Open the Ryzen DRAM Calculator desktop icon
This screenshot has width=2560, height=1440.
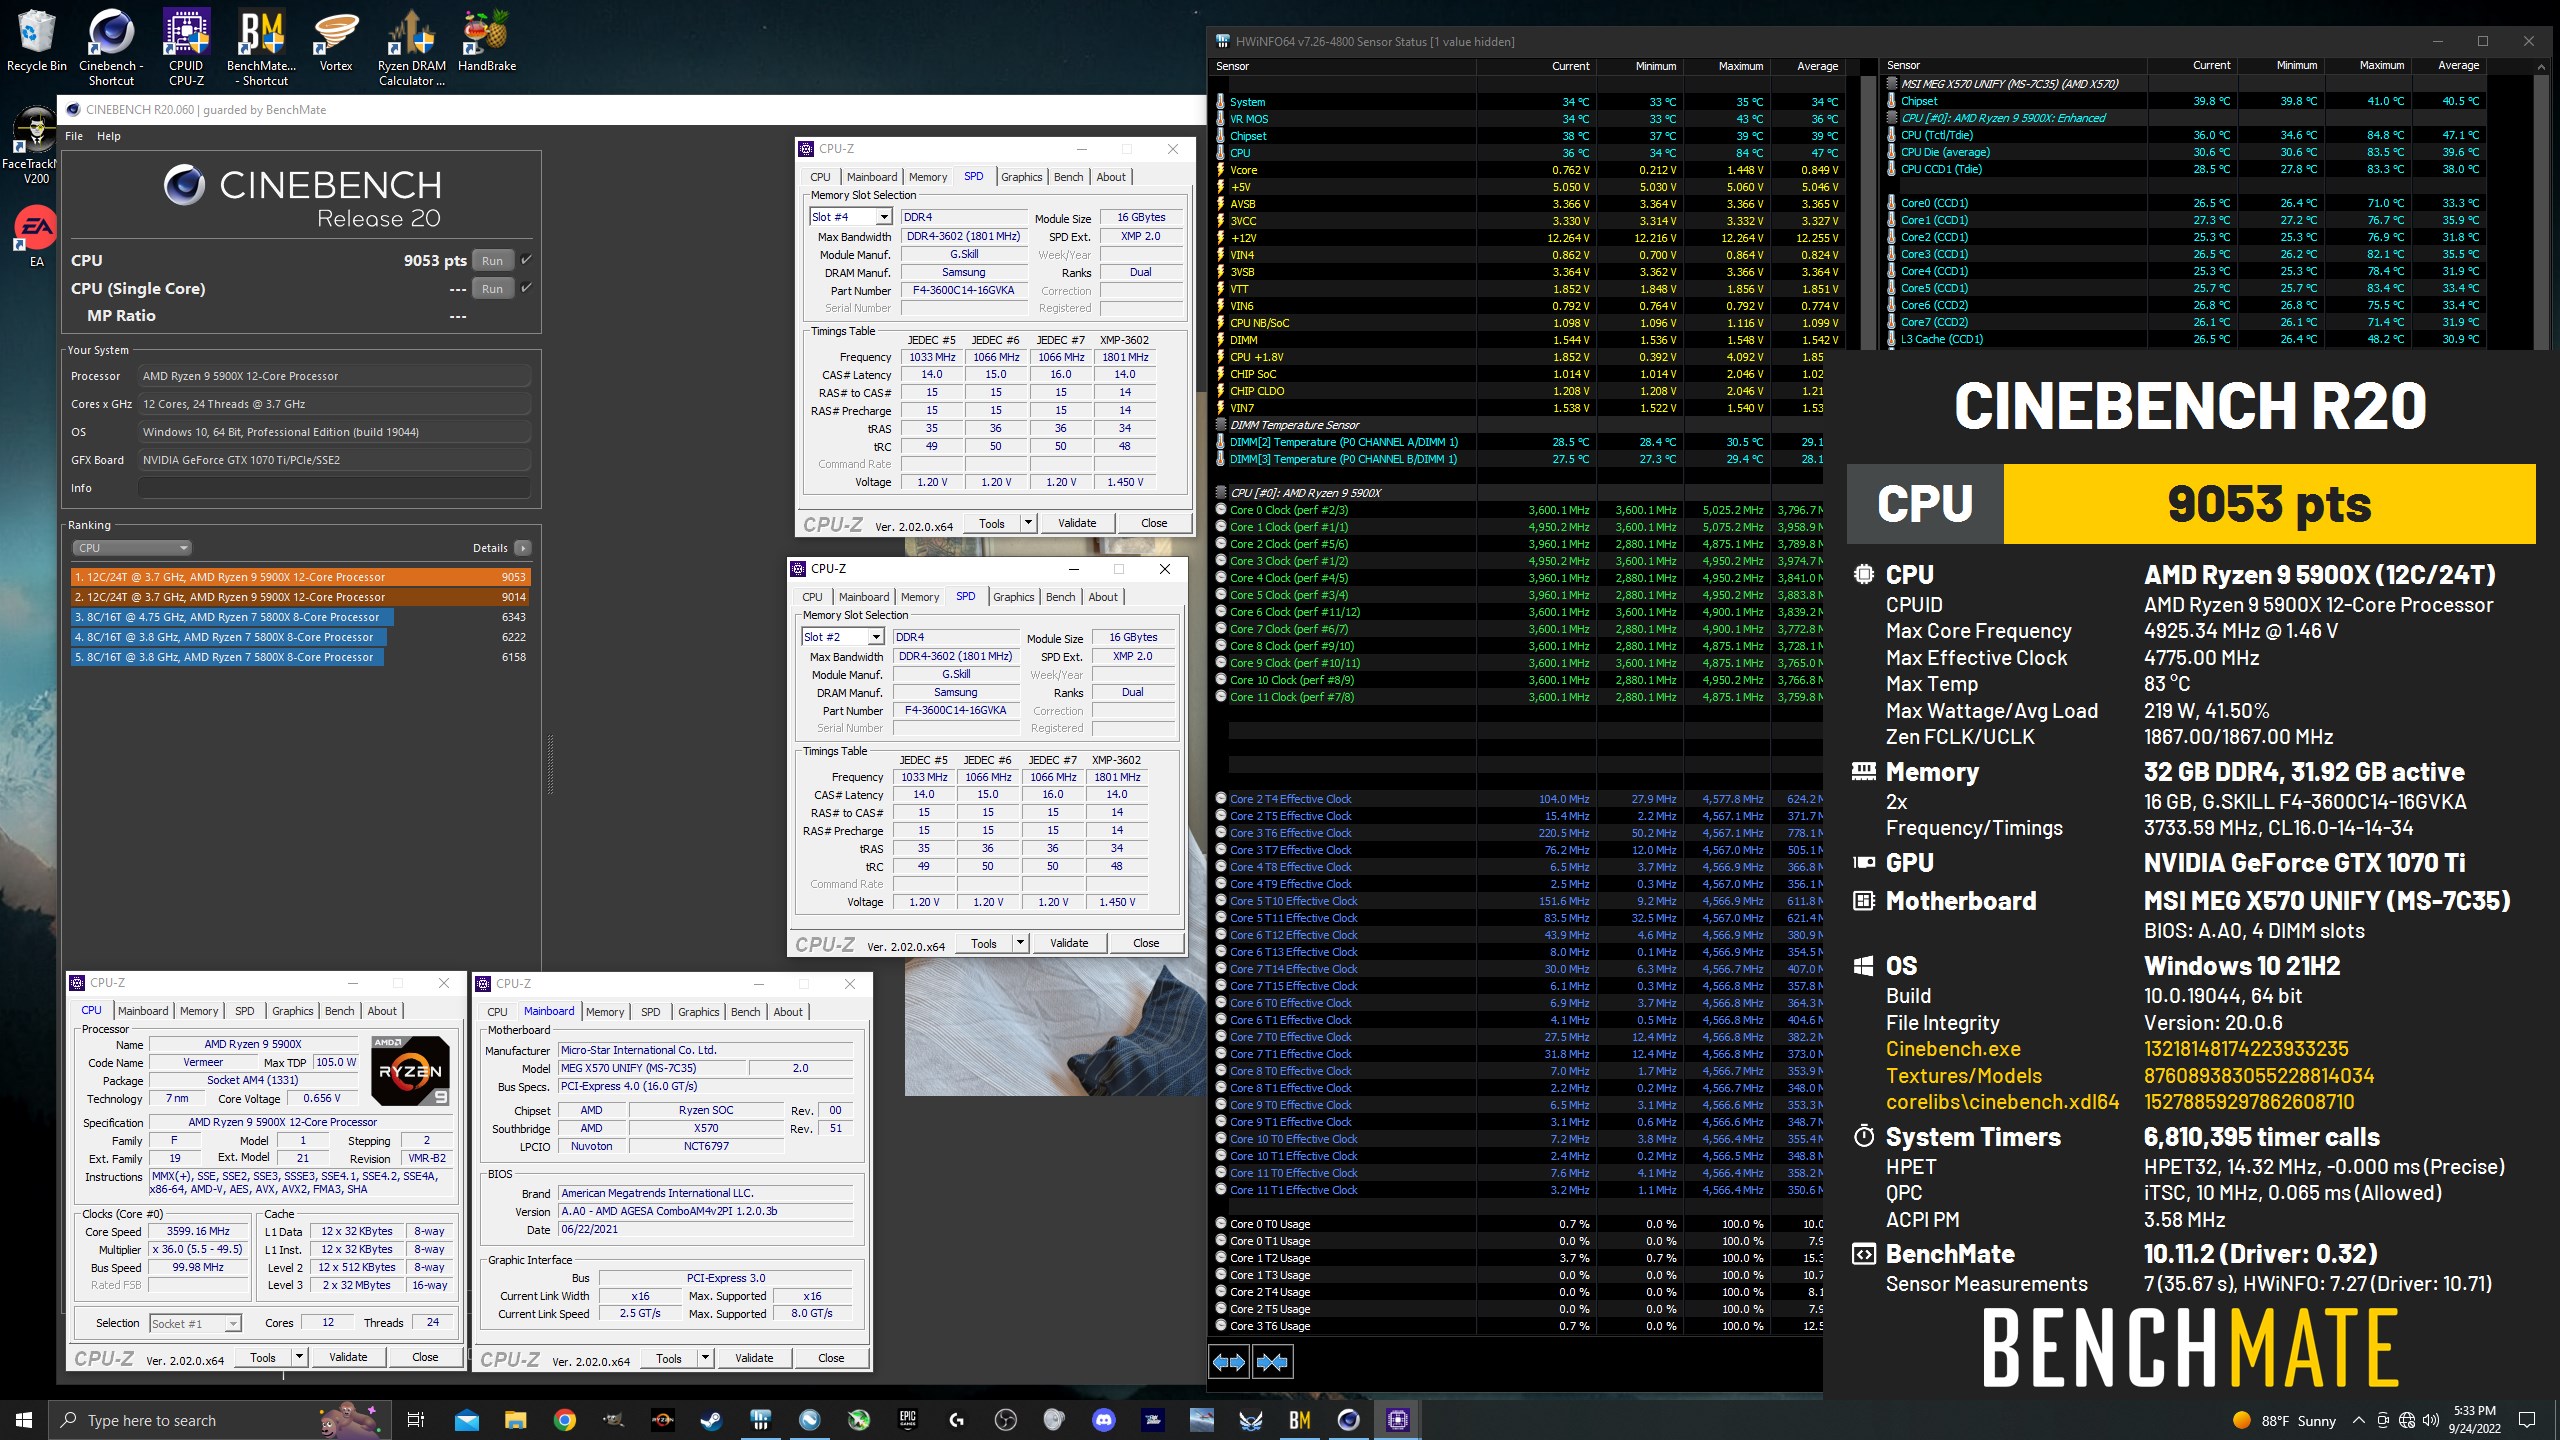pos(411,48)
